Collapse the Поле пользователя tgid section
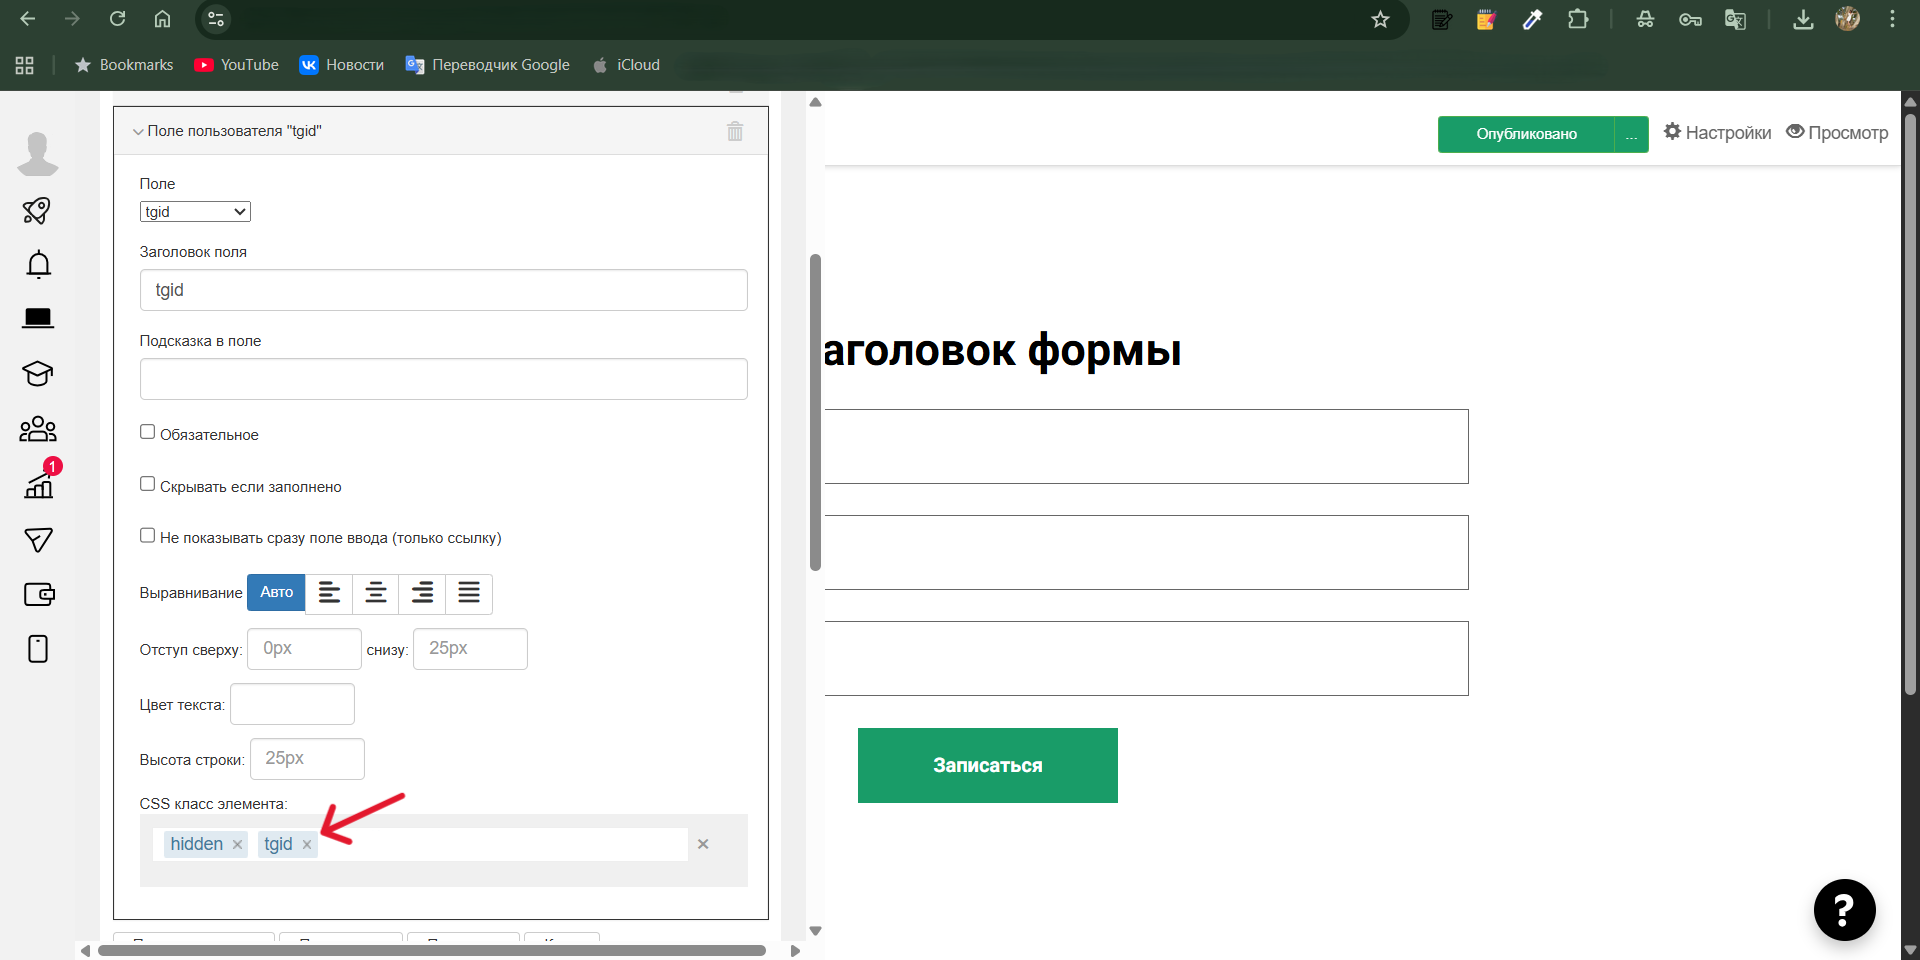Screen dimensions: 1920x960 (x=138, y=131)
